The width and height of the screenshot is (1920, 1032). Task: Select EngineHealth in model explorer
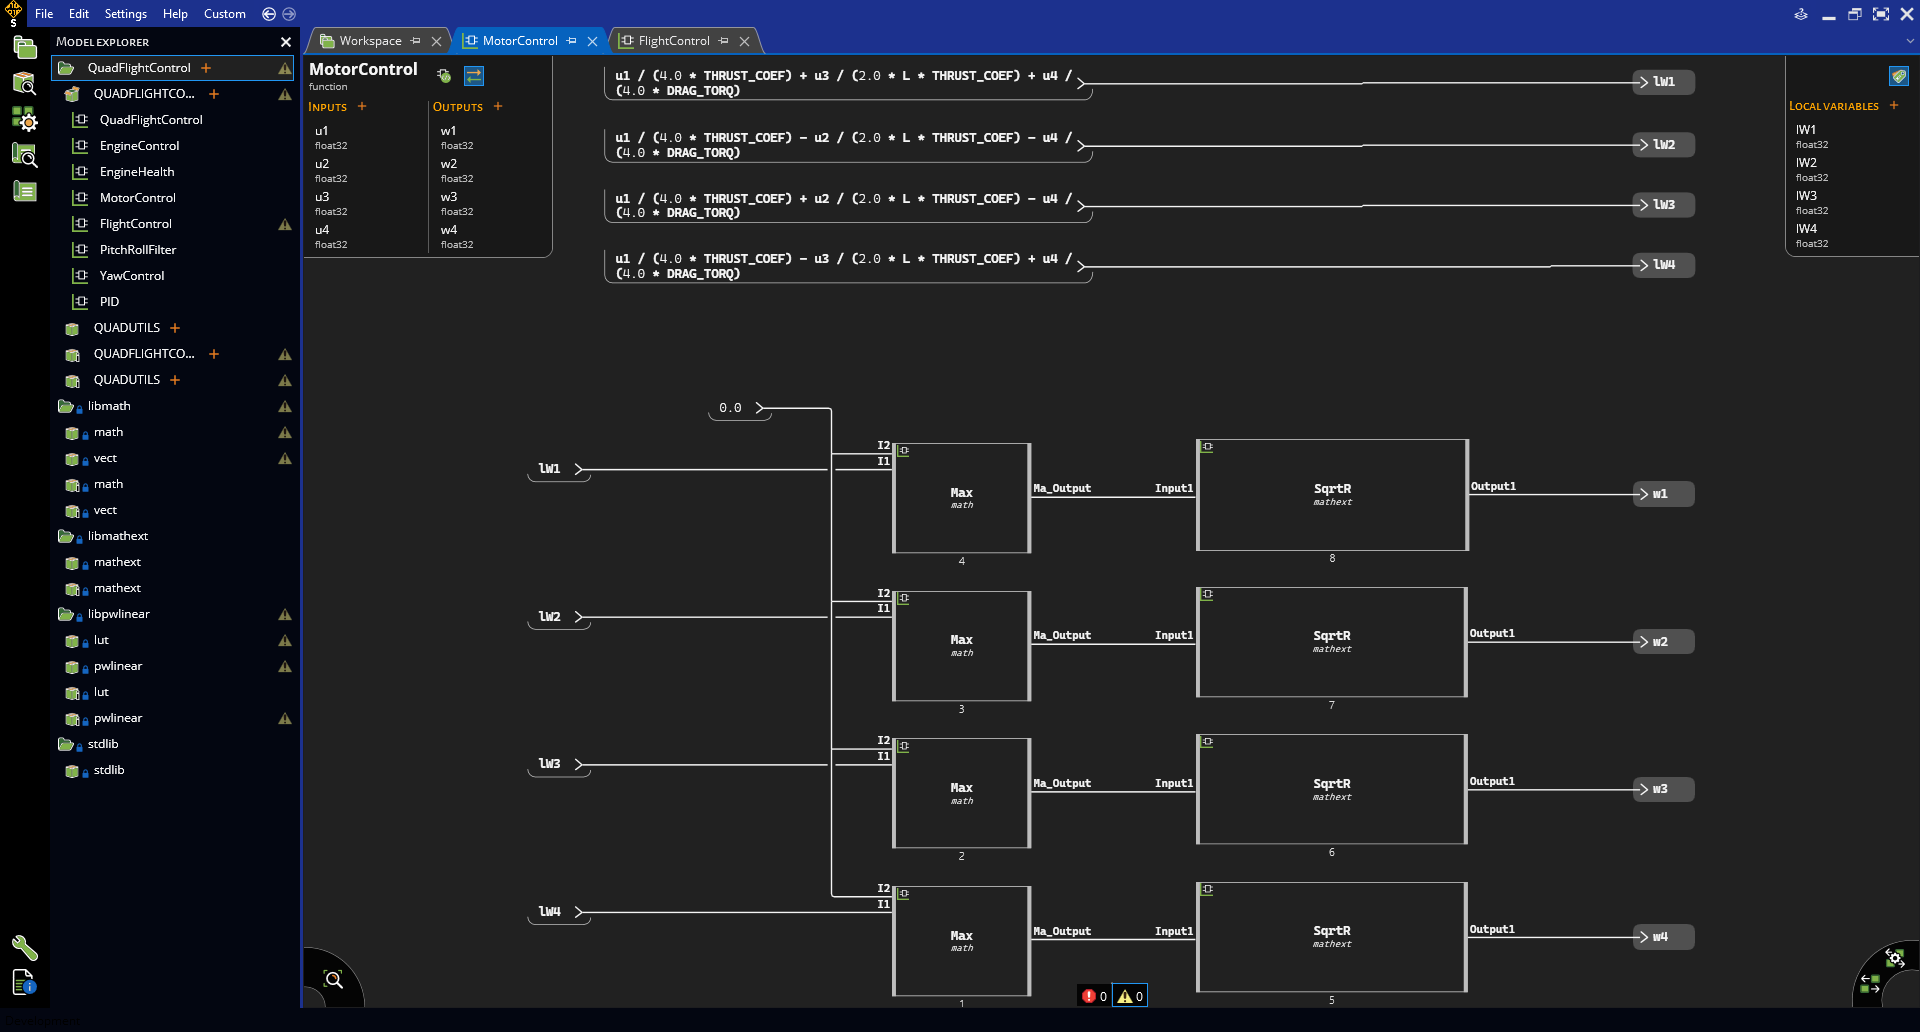pos(137,172)
